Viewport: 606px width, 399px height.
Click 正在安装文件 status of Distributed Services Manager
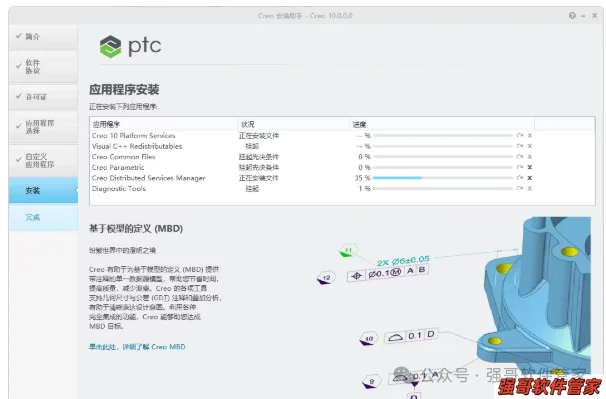pyautogui.click(x=259, y=178)
